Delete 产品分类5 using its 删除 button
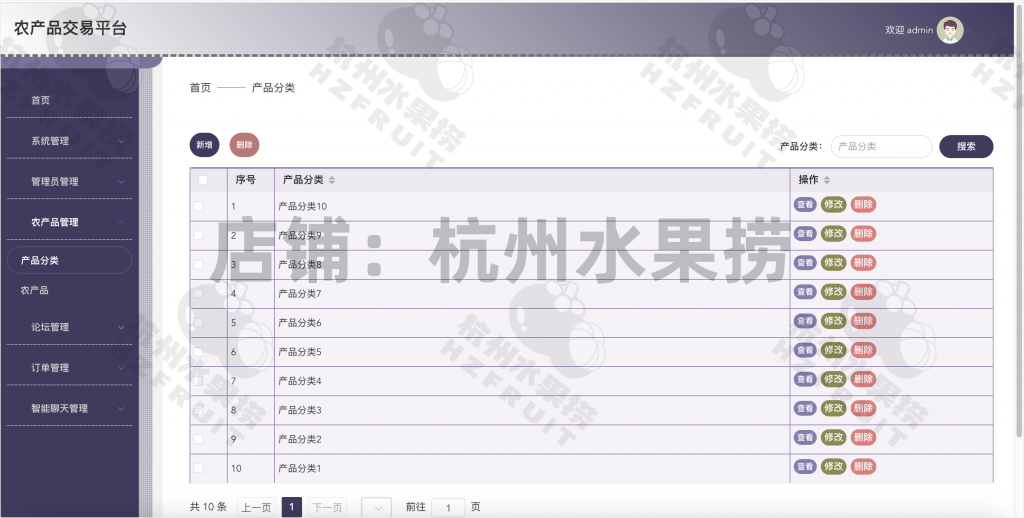This screenshot has width=1024, height=518. tap(863, 349)
